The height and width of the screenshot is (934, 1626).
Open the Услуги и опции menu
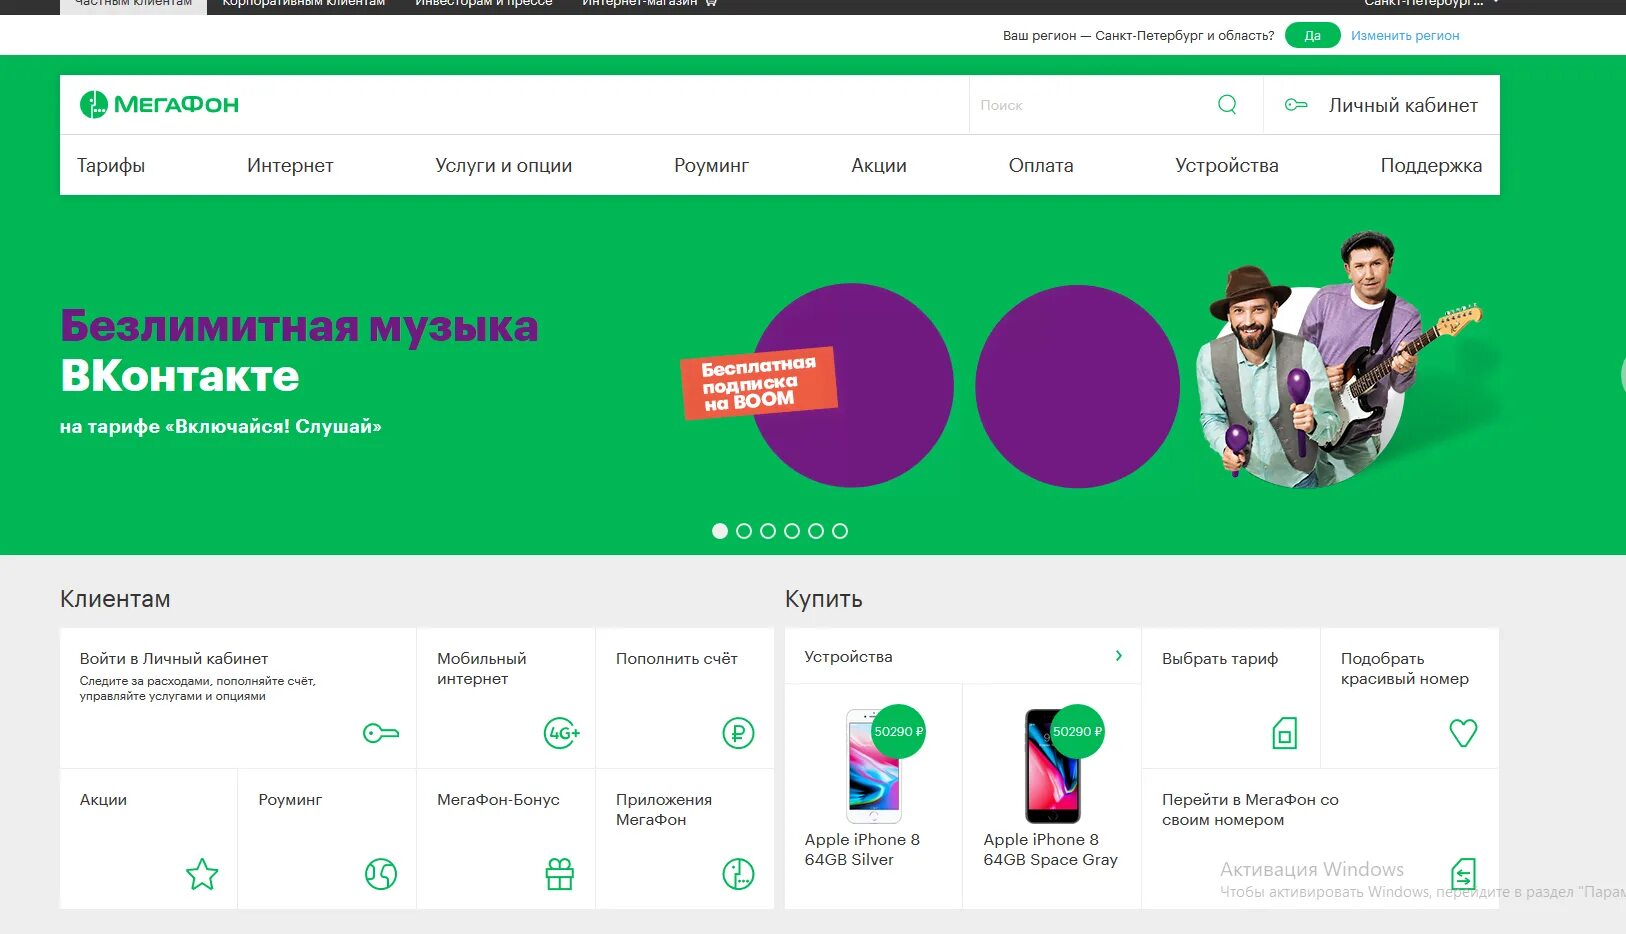pos(503,165)
